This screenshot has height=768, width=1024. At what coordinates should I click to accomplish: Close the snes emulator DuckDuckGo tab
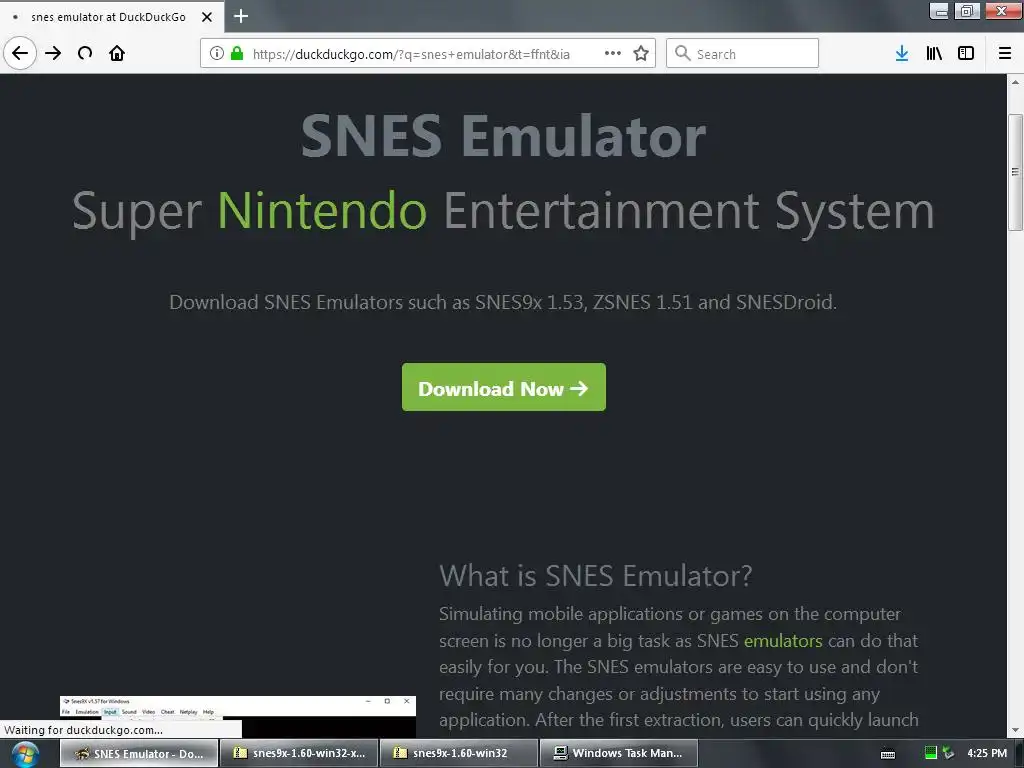click(x=206, y=16)
